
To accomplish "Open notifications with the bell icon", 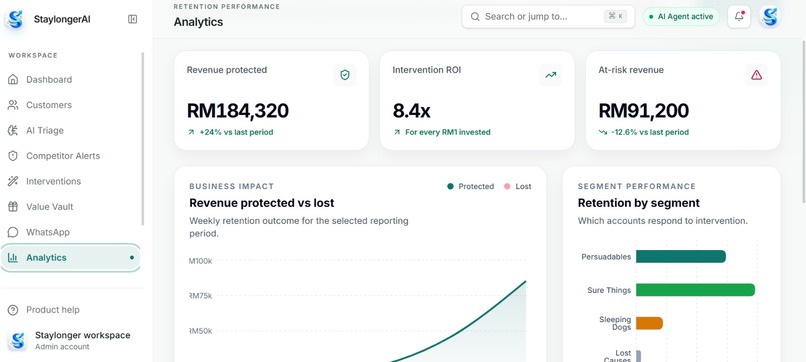I will pos(739,16).
